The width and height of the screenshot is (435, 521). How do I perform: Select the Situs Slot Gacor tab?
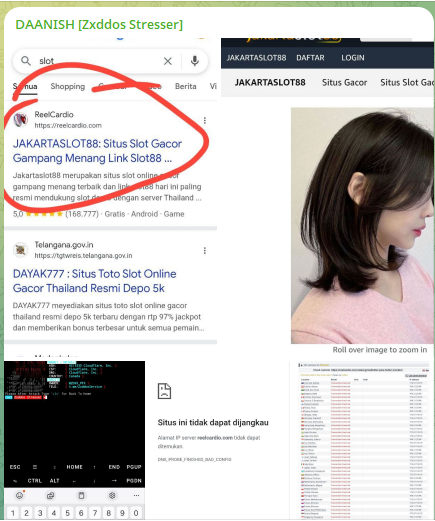(407, 83)
